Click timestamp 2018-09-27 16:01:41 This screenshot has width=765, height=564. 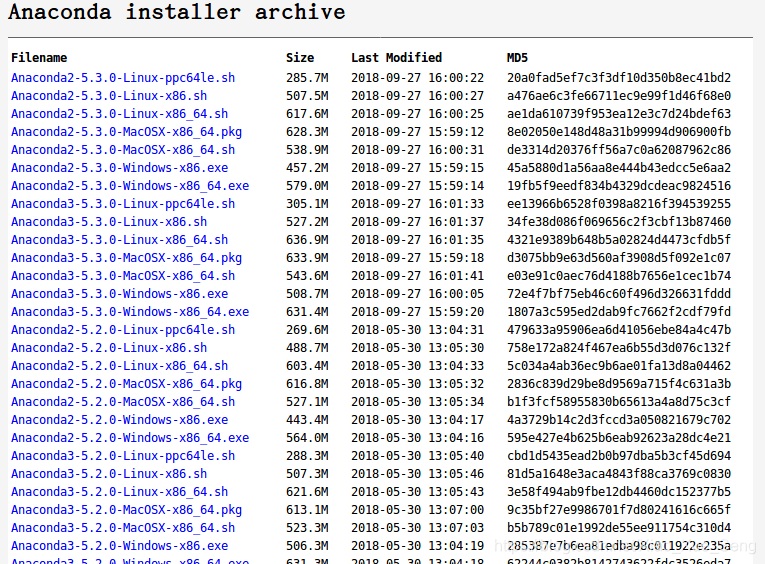pos(418,276)
